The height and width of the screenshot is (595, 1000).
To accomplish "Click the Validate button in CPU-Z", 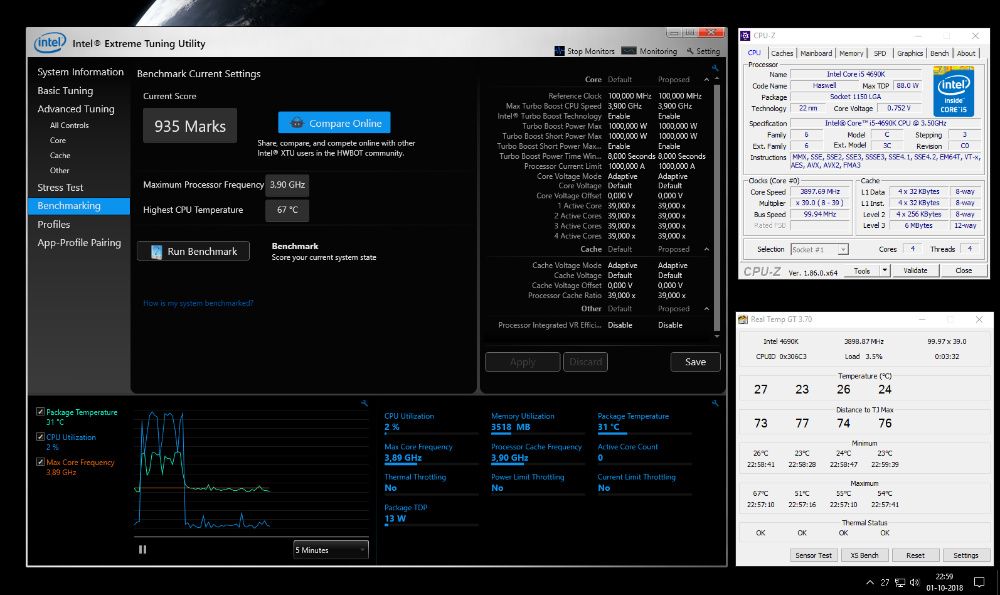I will tap(915, 270).
